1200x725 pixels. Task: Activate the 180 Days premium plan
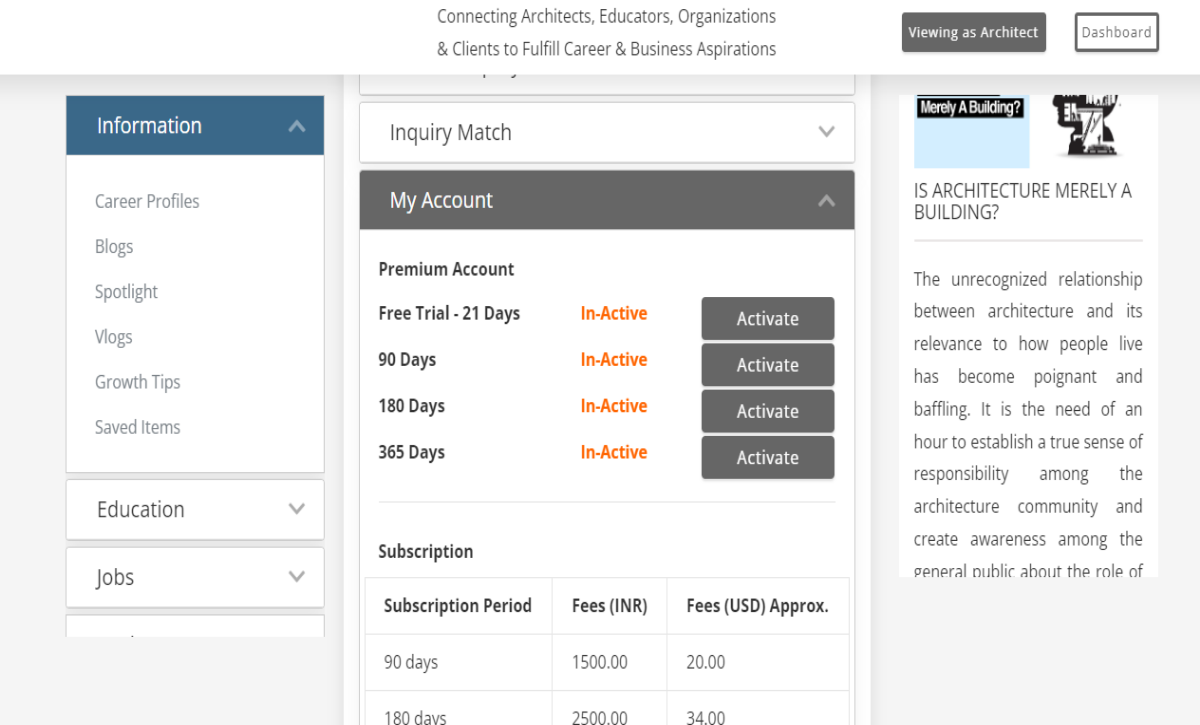point(768,411)
